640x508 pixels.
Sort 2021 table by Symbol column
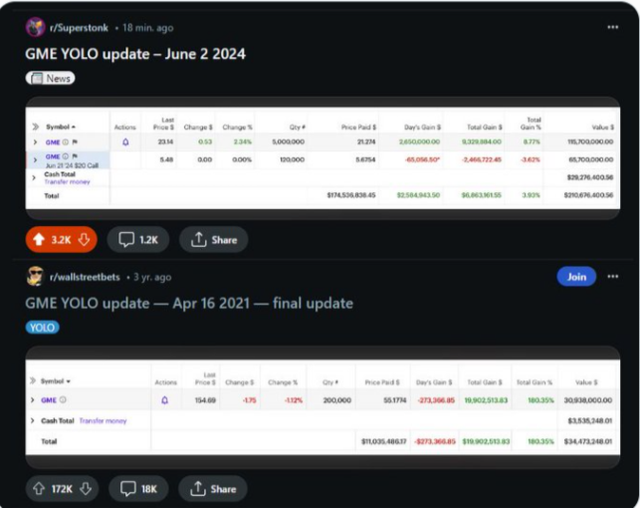[56, 381]
